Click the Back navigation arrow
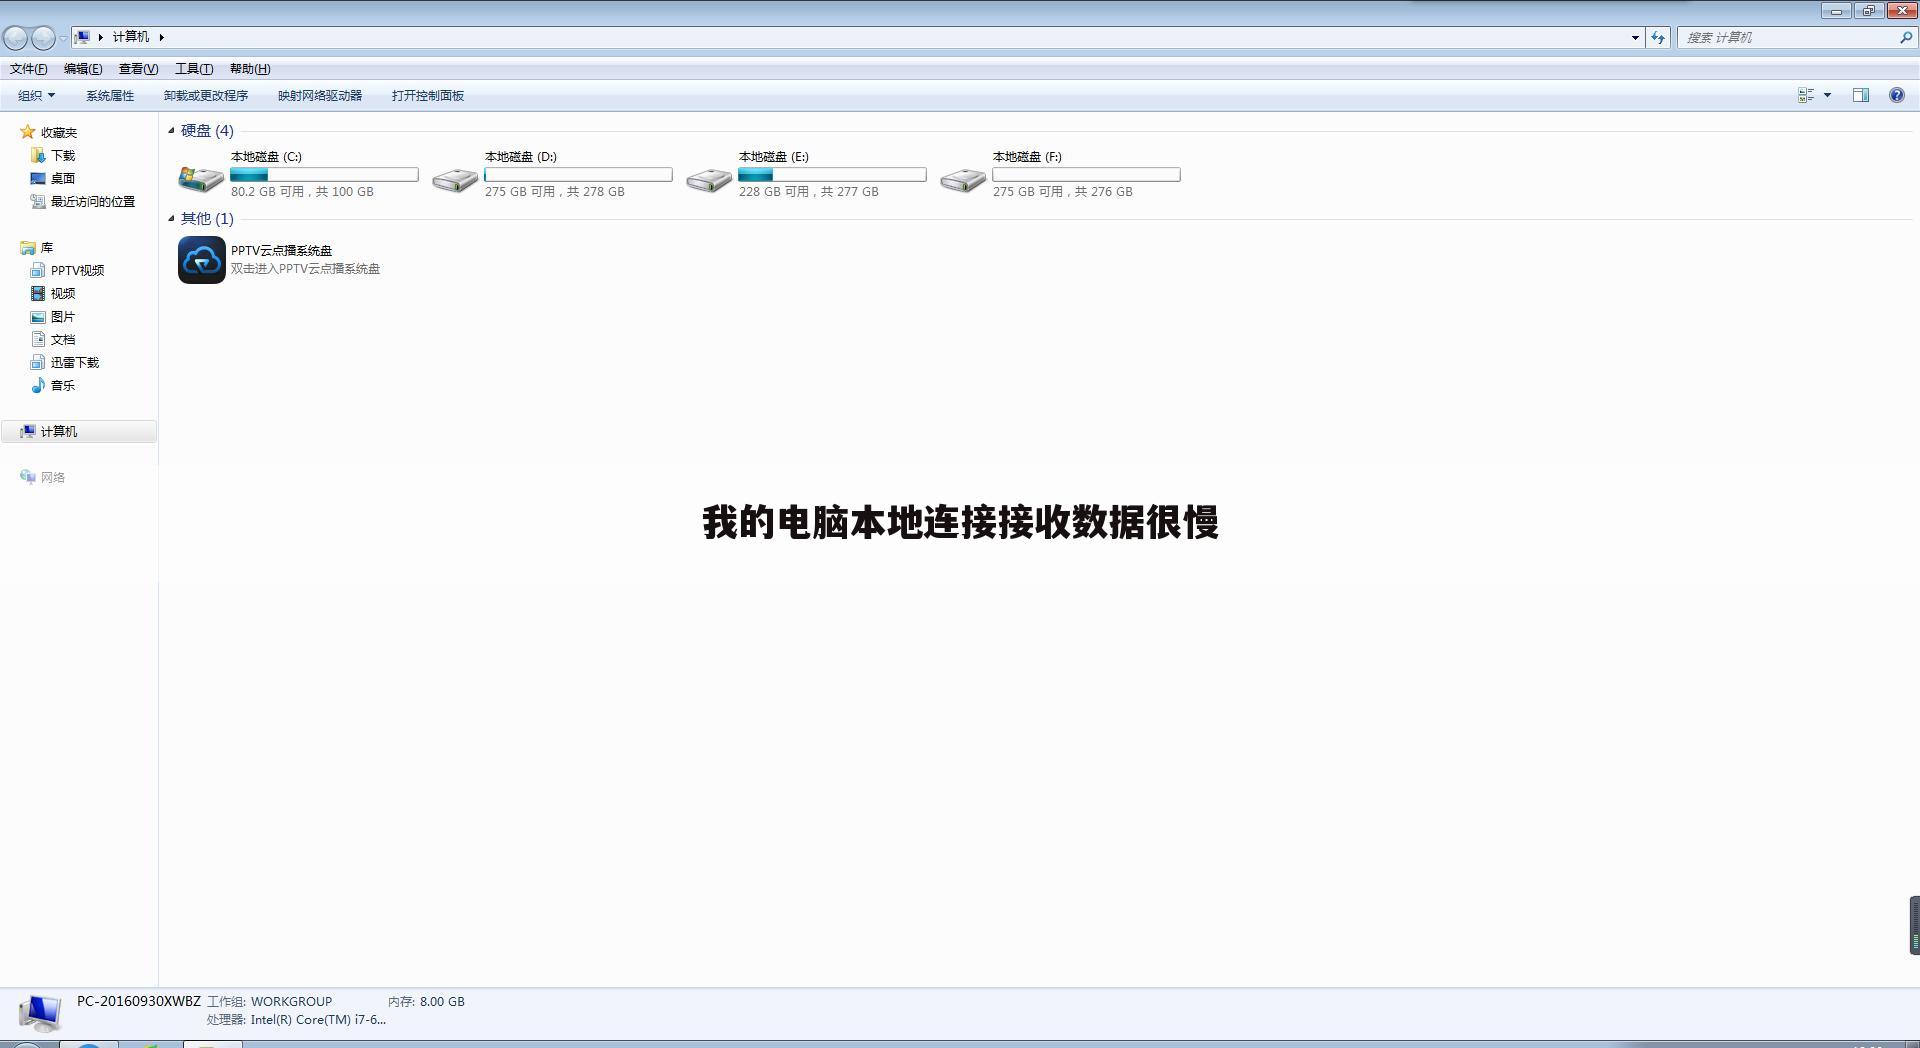The width and height of the screenshot is (1920, 1048). (15, 38)
